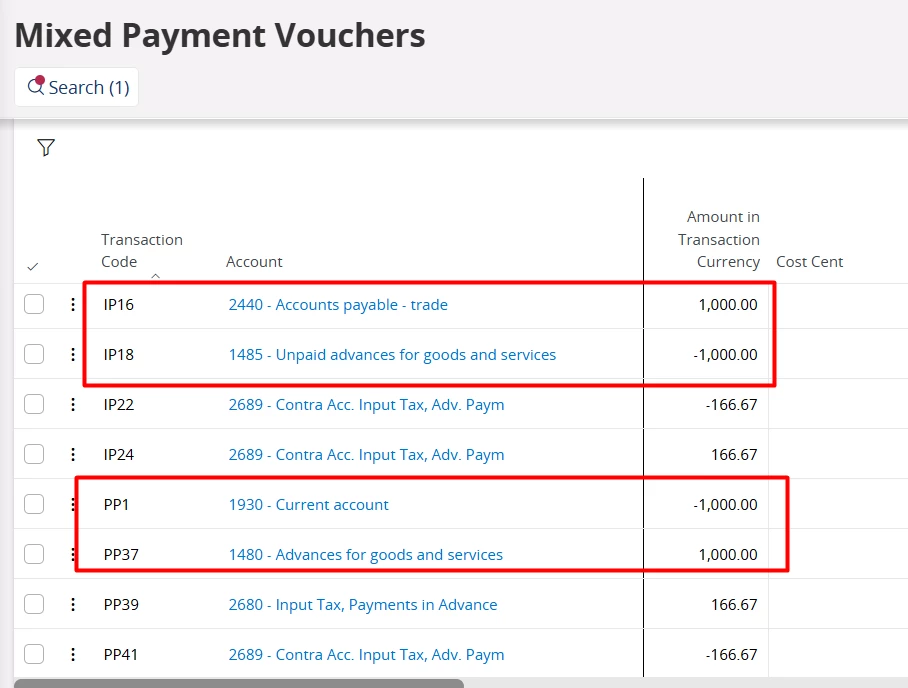Click the sort arrow under Transaction Code
The width and height of the screenshot is (908, 688).
point(155,276)
